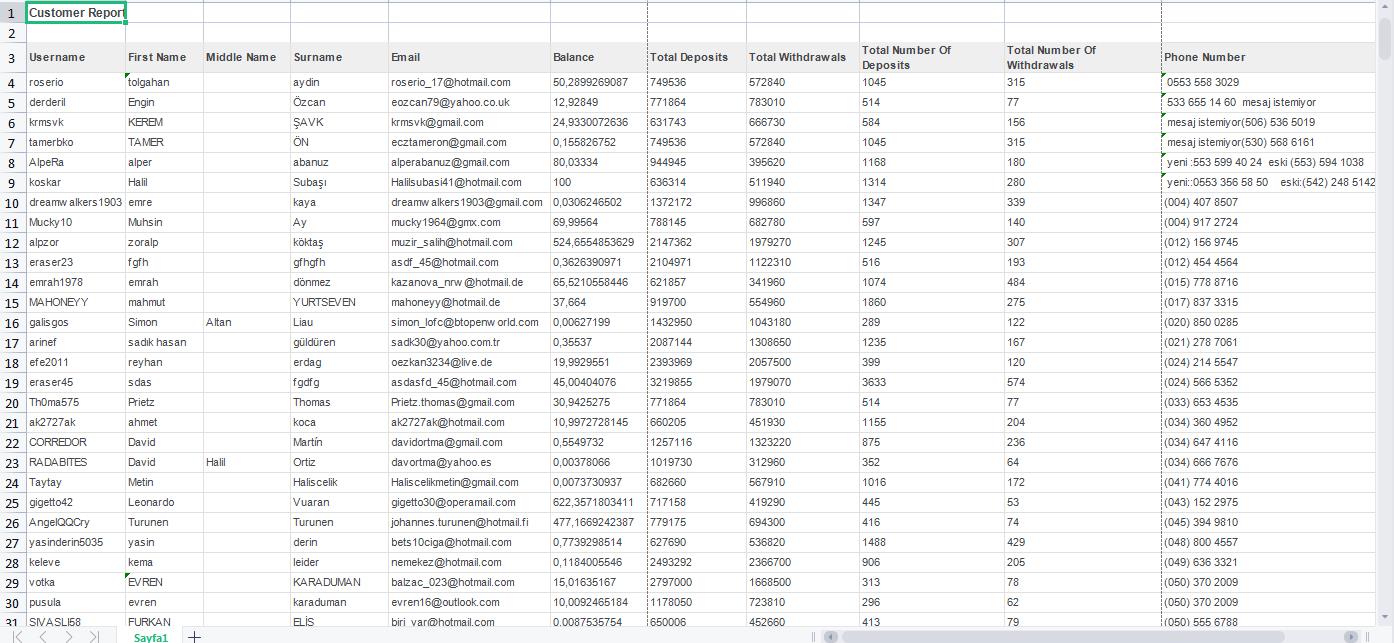
Task: Select row header 3
Action: point(12,58)
